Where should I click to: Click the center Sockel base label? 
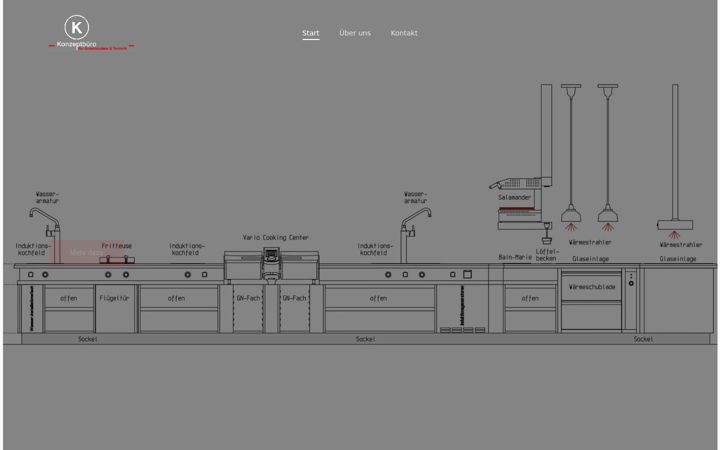[366, 339]
